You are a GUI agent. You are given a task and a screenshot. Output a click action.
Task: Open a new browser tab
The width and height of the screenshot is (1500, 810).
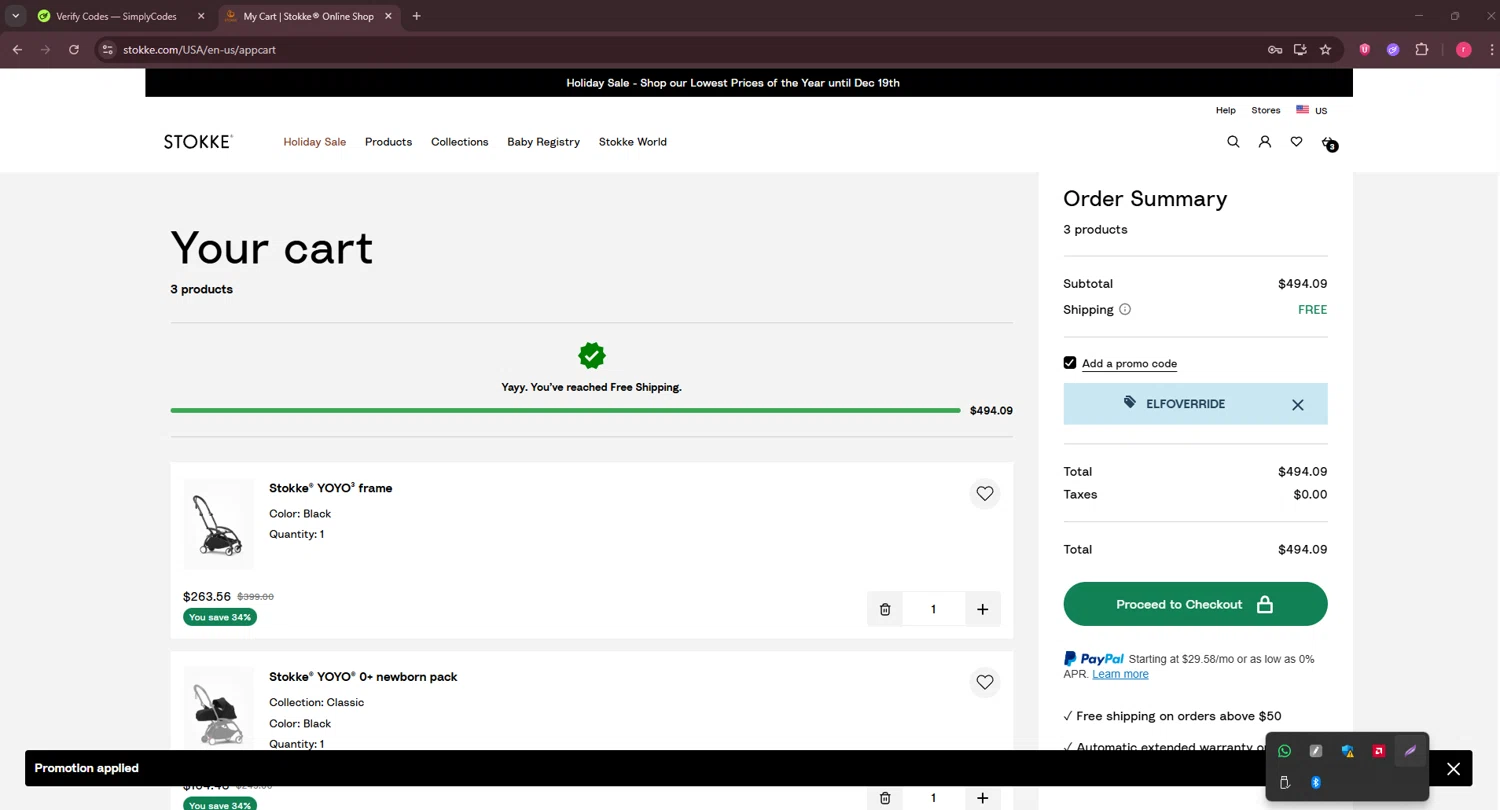(416, 16)
